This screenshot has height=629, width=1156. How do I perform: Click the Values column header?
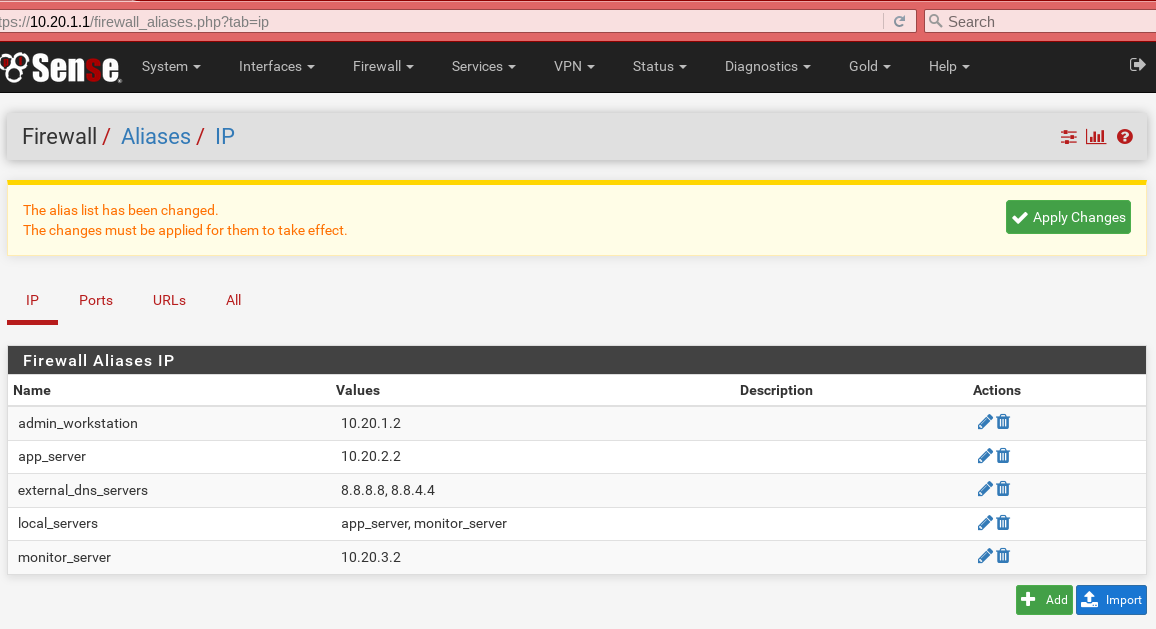[358, 390]
